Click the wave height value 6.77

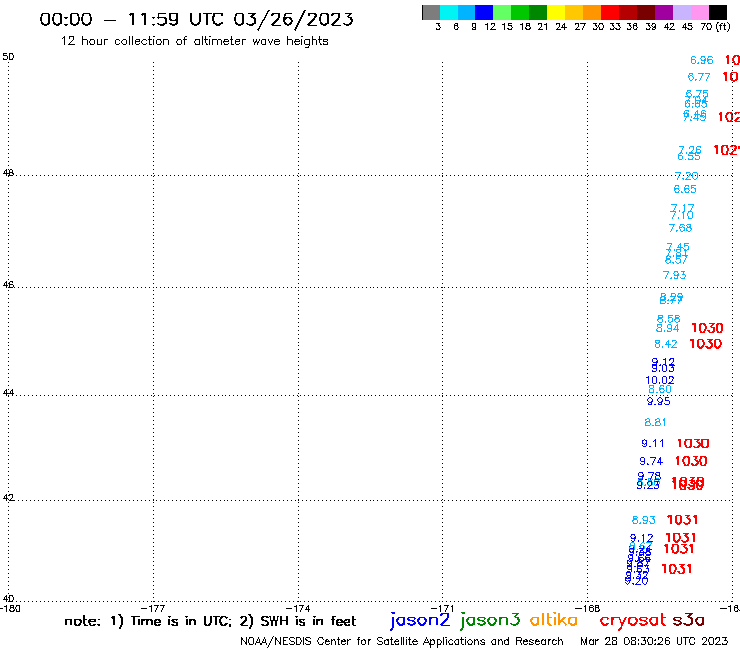699,77
